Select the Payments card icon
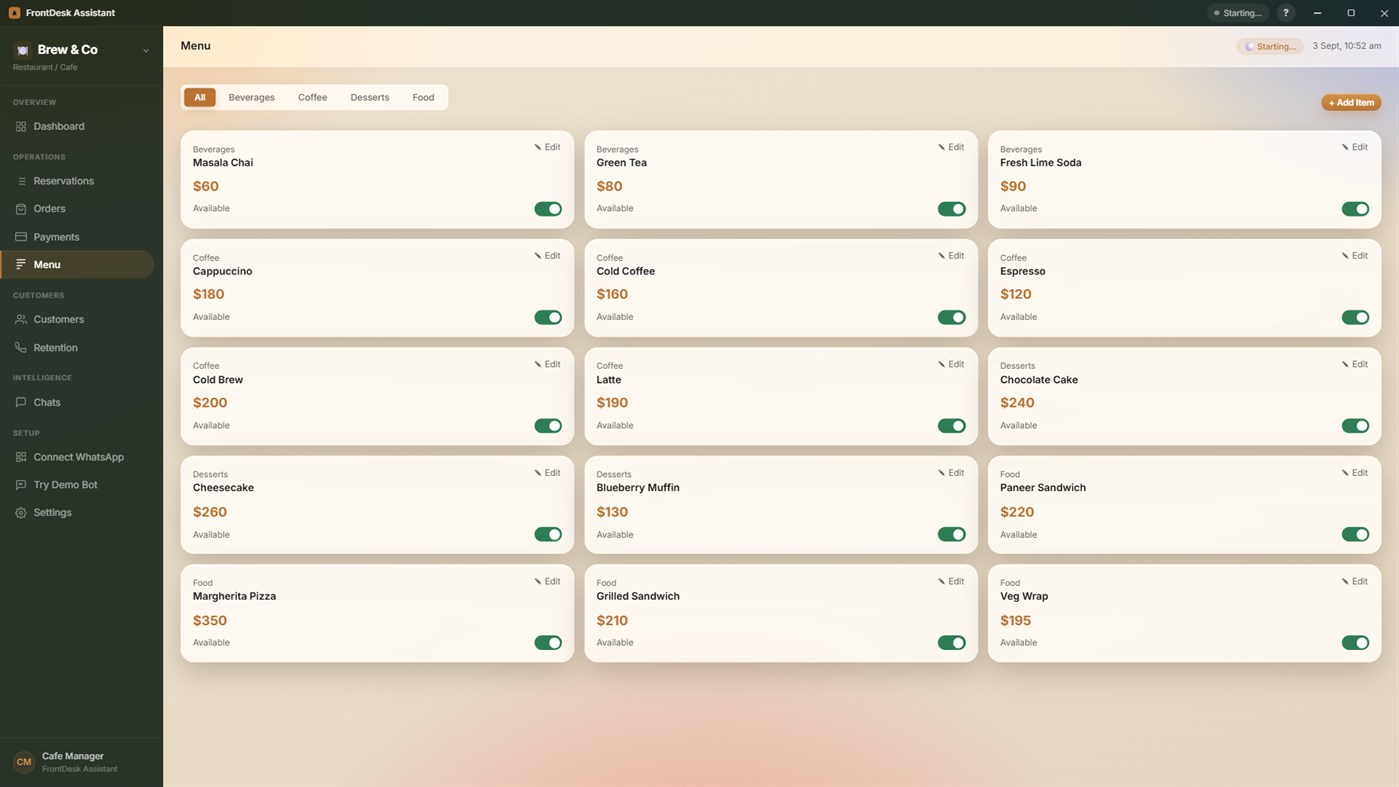This screenshot has height=787, width=1399. point(21,237)
